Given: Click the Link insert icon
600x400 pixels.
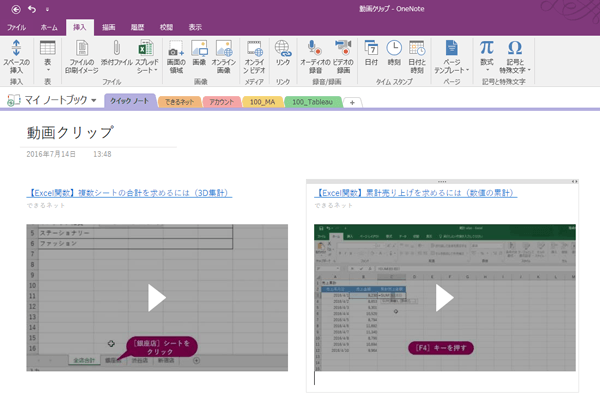Looking at the screenshot, I should click(283, 48).
